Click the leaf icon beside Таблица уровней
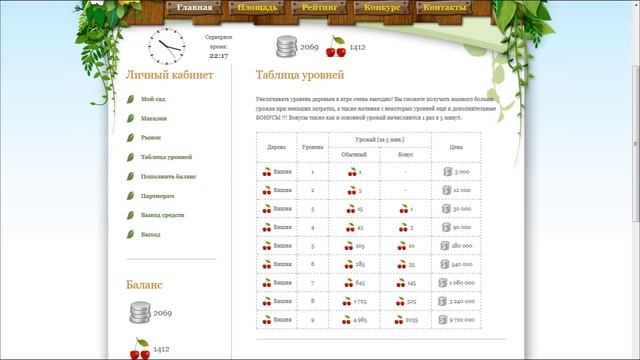Image resolution: width=640 pixels, height=360 pixels. (x=131, y=157)
